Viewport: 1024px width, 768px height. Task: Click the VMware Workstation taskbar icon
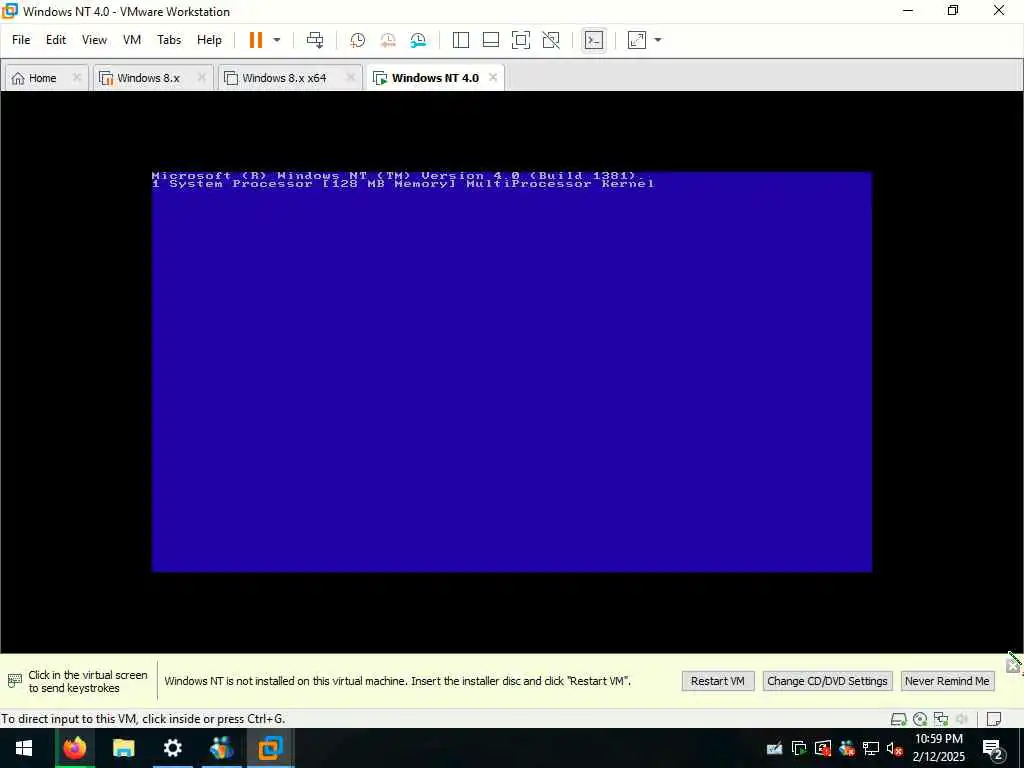(270, 748)
